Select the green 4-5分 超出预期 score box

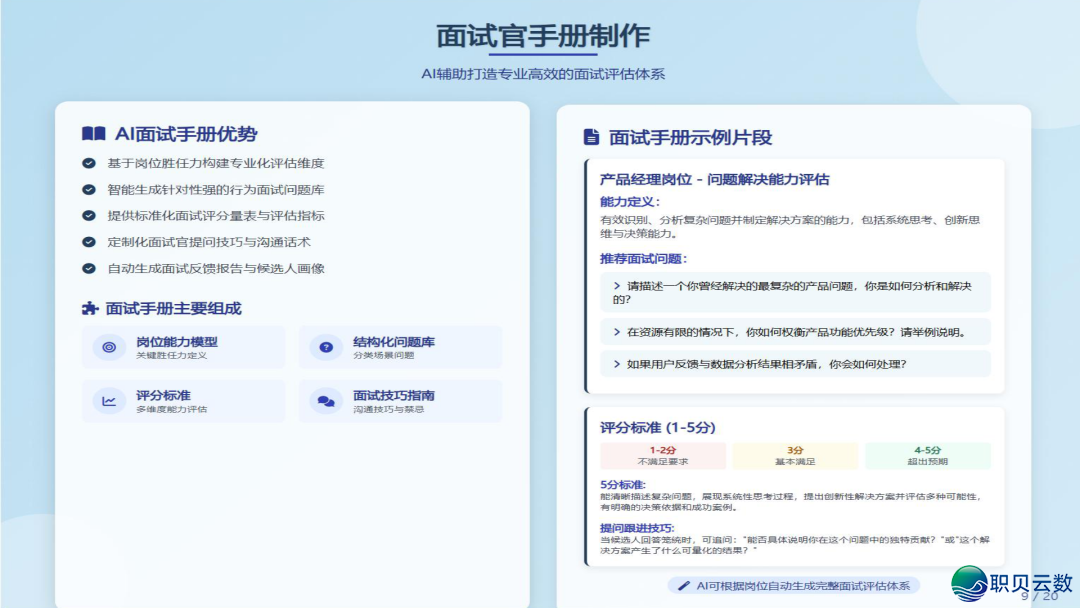927,455
